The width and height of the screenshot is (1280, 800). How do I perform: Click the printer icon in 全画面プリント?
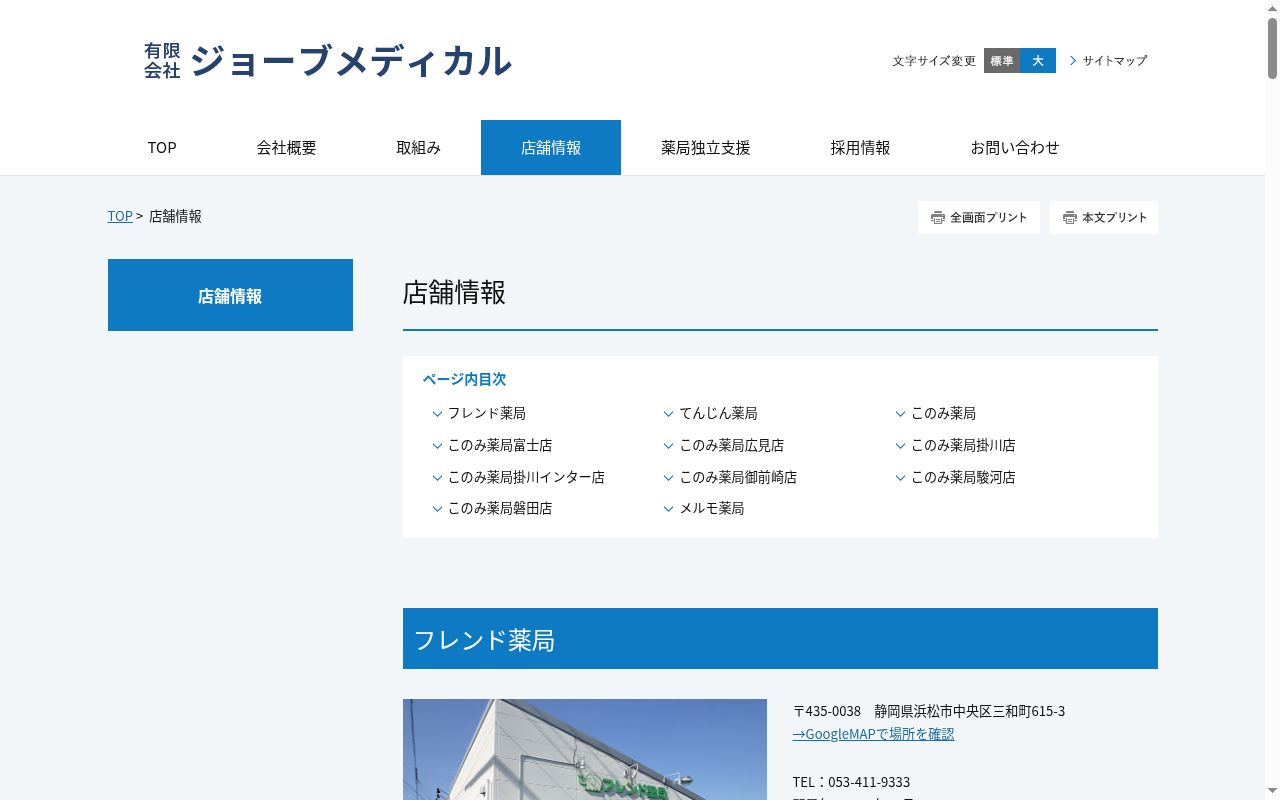(x=937, y=217)
